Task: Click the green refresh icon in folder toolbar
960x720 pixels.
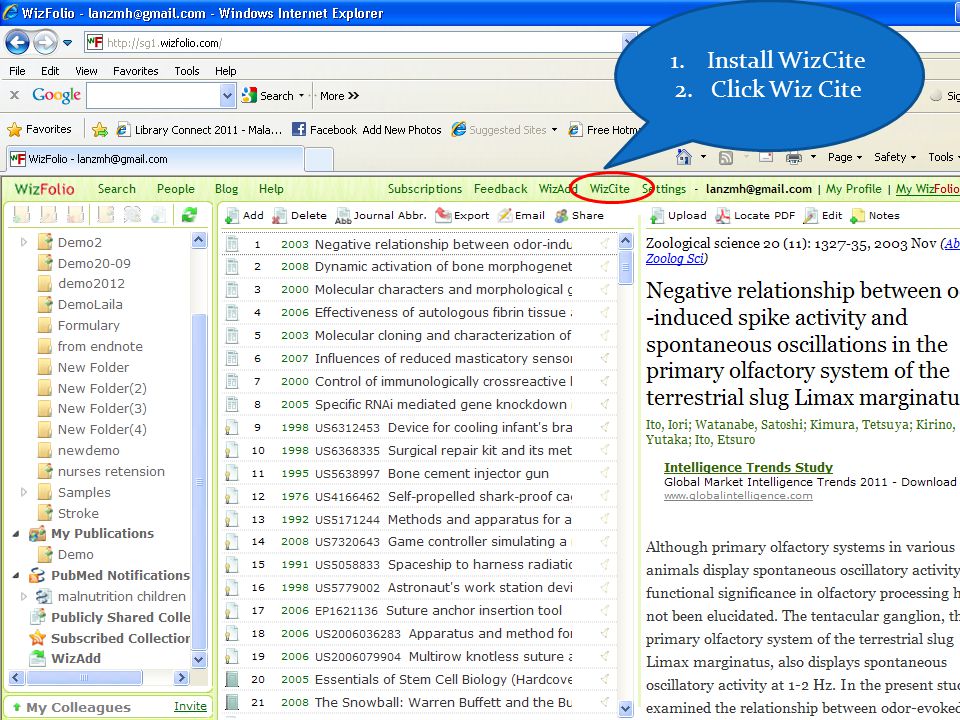Action: coord(189,215)
